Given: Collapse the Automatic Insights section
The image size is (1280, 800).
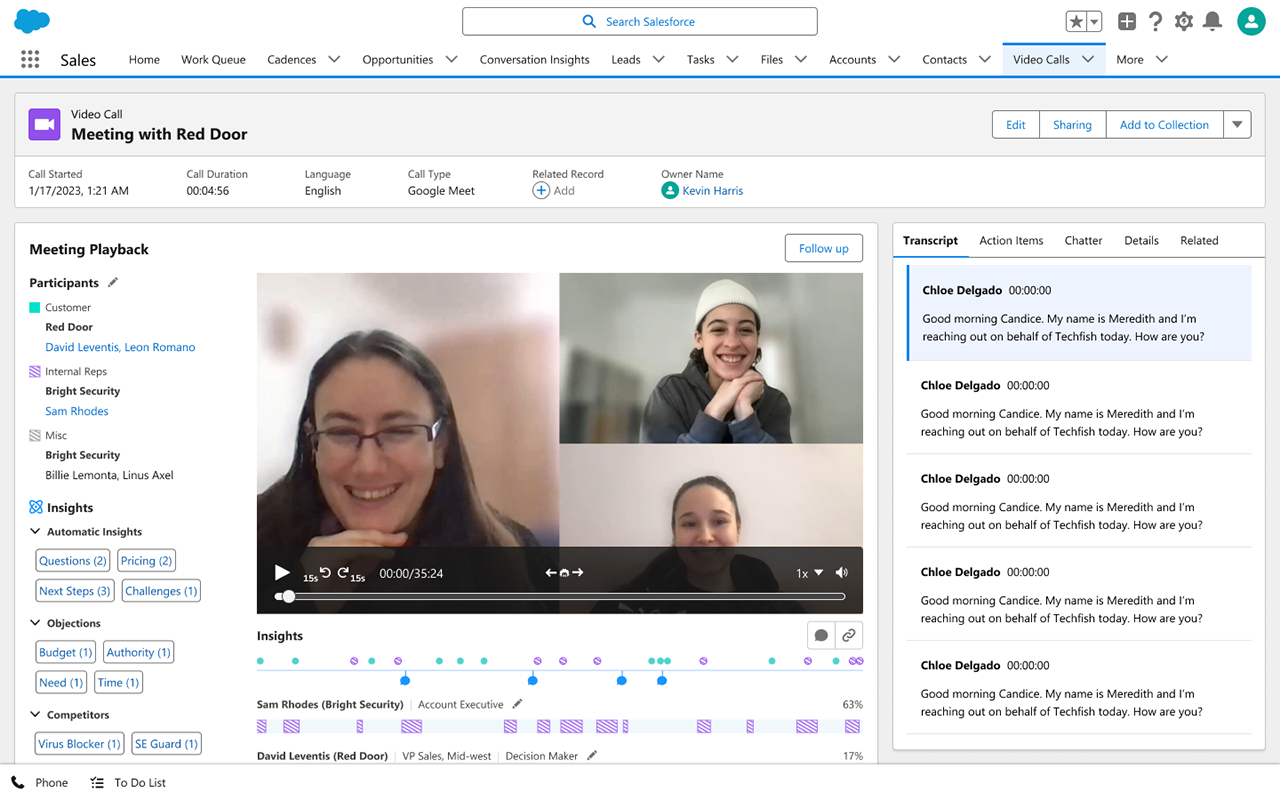Looking at the screenshot, I should pyautogui.click(x=36, y=532).
